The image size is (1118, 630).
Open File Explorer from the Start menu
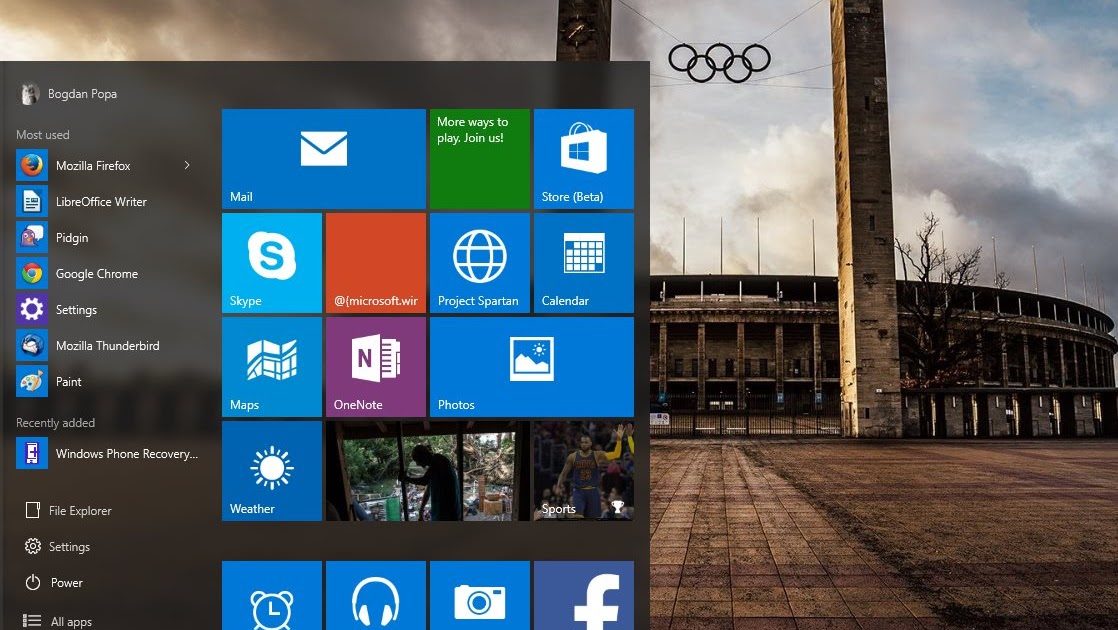tap(69, 510)
